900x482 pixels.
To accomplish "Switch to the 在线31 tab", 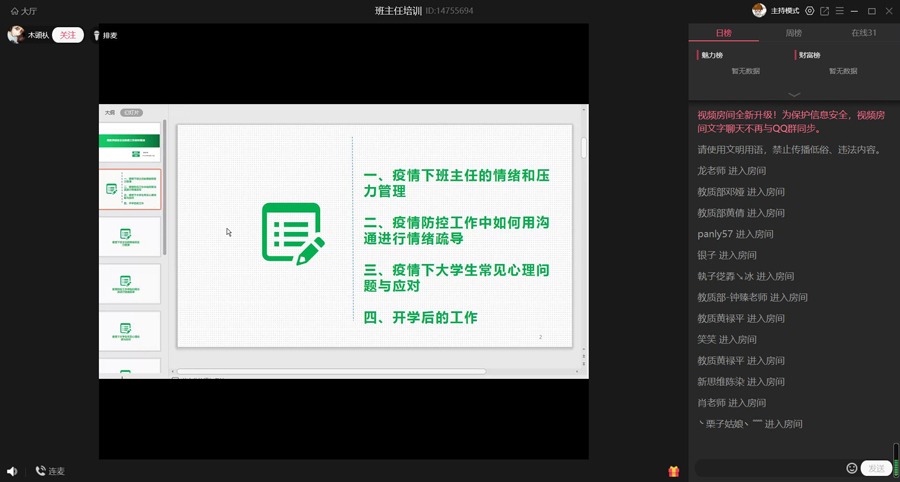I will coord(863,33).
